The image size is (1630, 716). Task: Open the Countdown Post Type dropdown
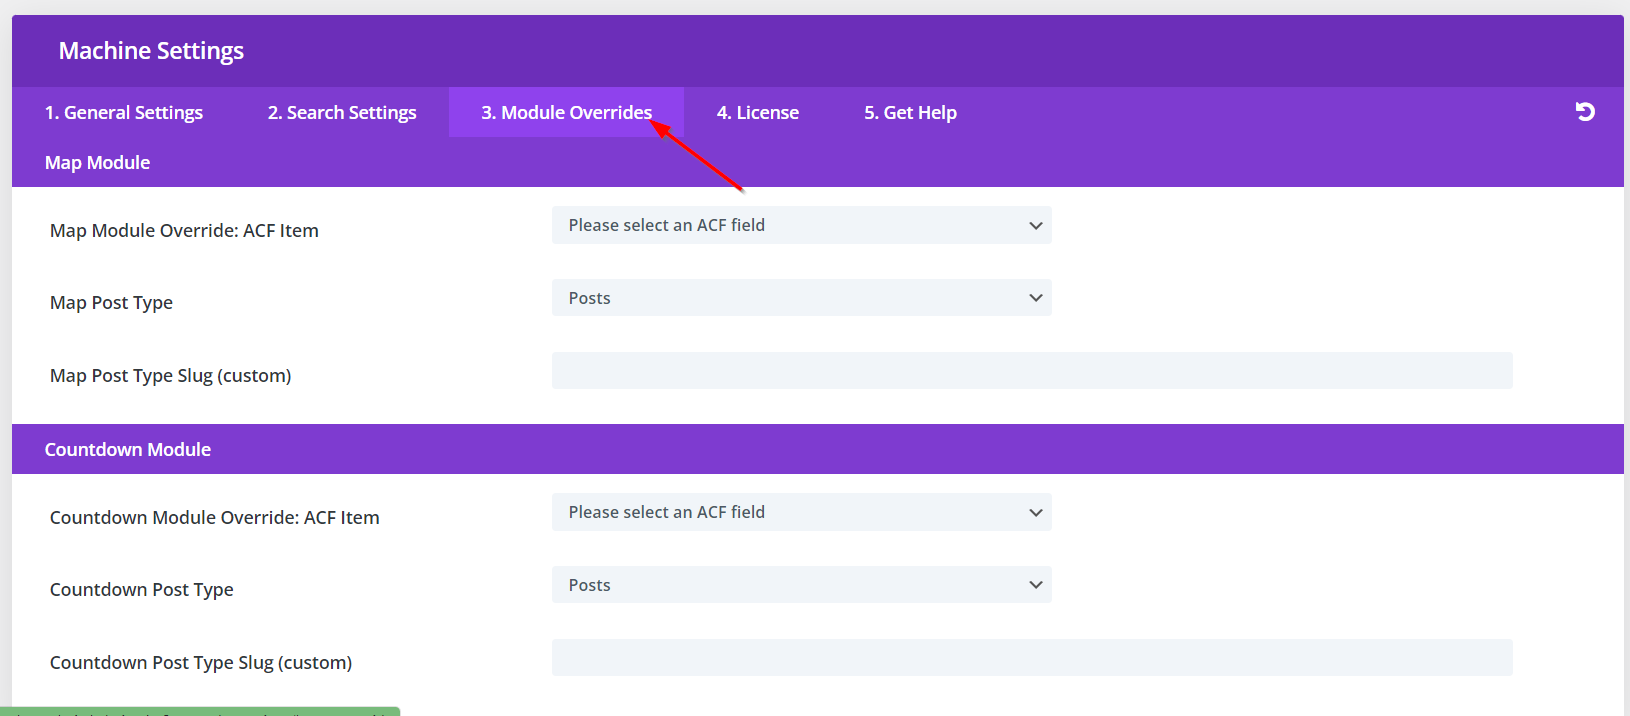click(801, 585)
